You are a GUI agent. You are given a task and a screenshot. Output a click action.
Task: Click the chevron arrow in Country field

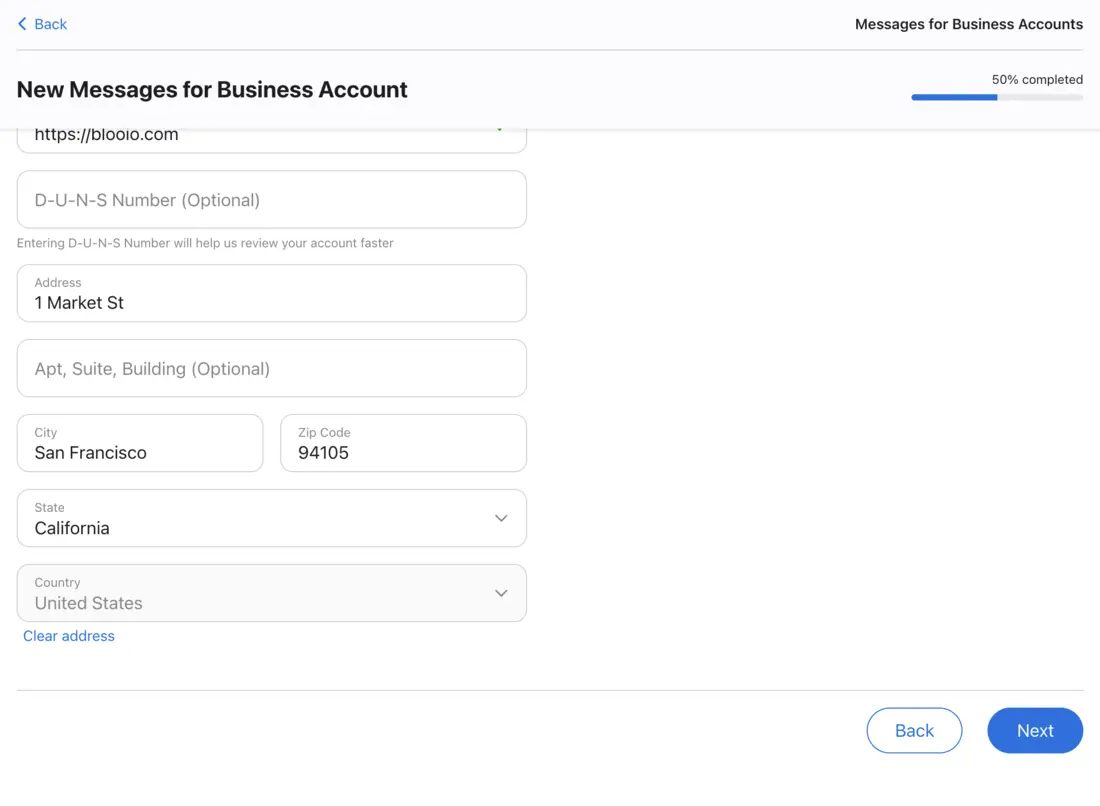click(x=501, y=593)
